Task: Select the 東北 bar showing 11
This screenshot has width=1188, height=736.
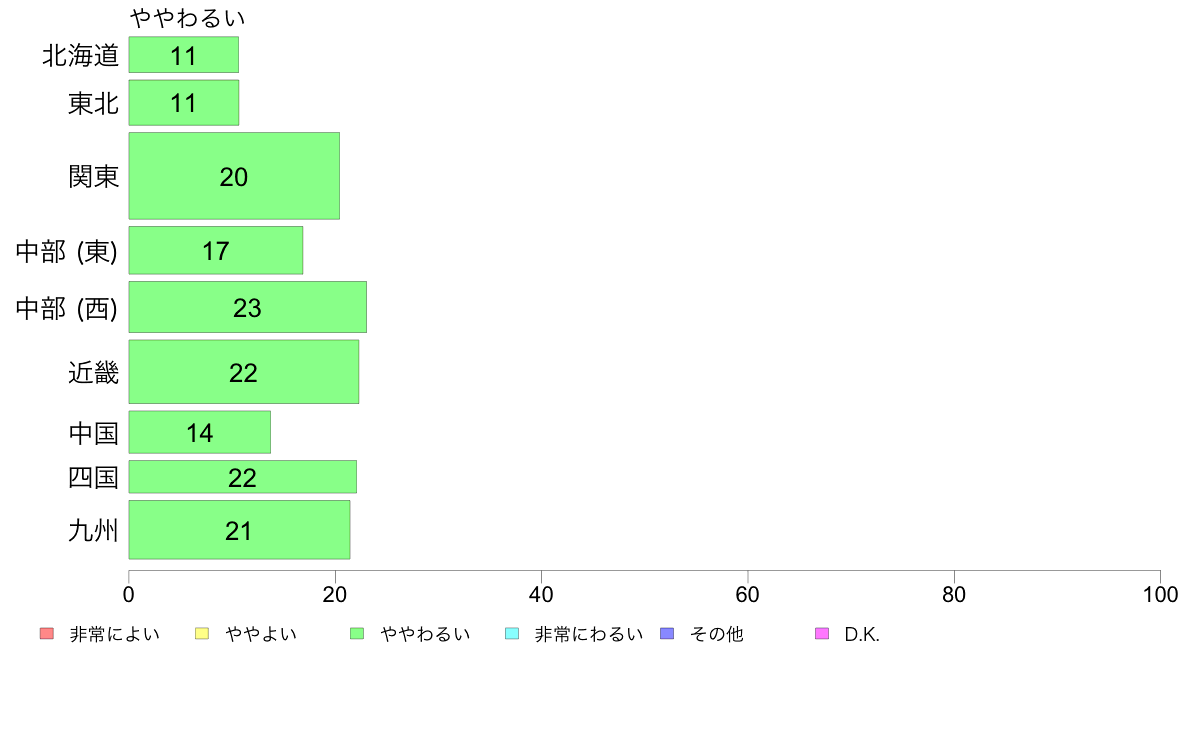Action: (x=184, y=102)
